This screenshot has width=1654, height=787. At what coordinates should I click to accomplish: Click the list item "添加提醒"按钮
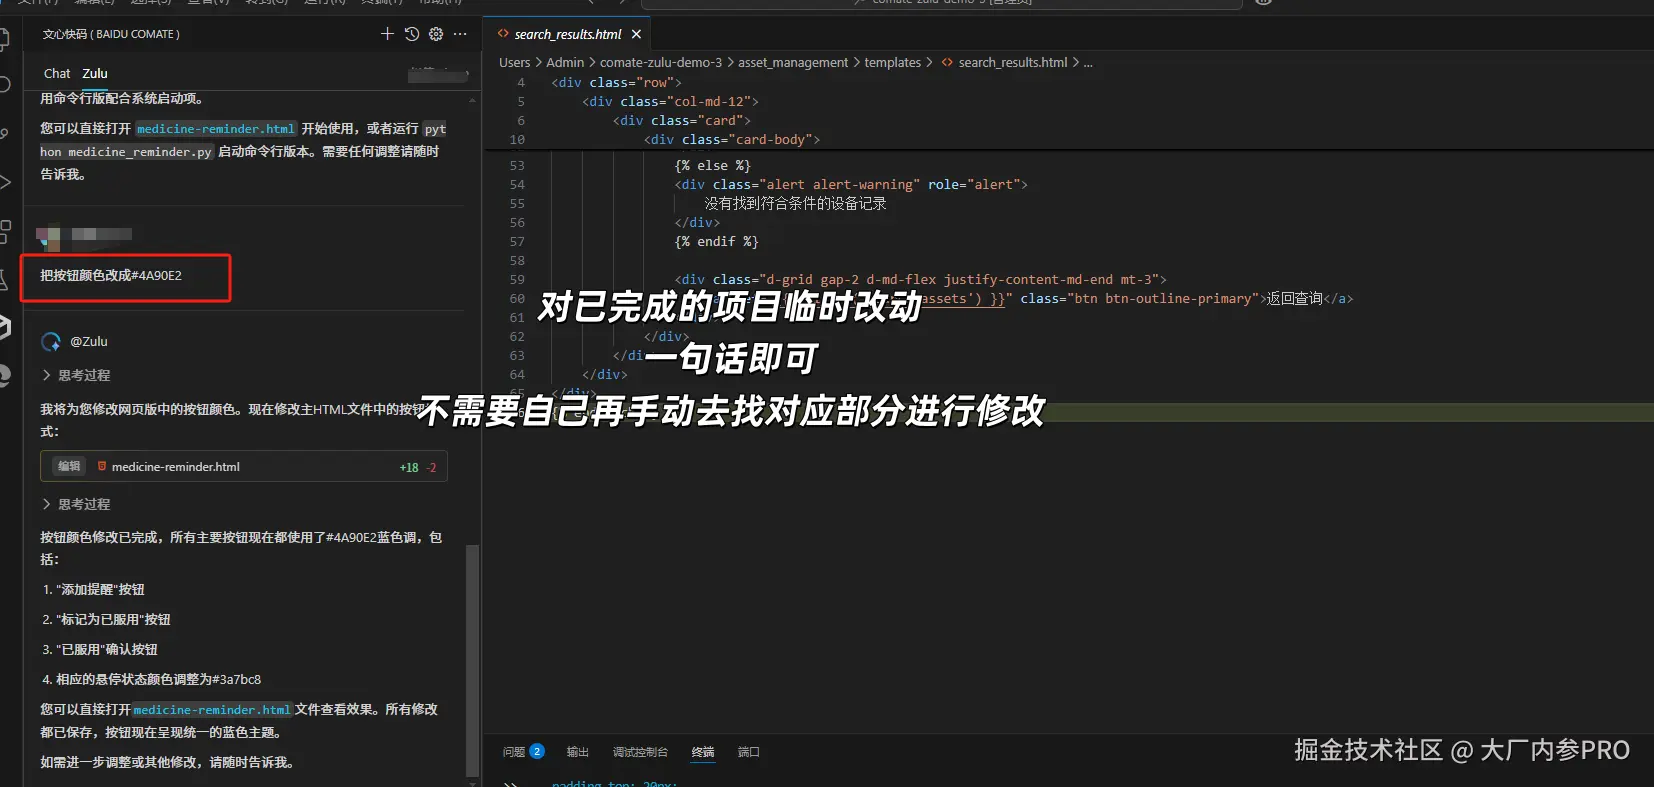[x=93, y=590]
